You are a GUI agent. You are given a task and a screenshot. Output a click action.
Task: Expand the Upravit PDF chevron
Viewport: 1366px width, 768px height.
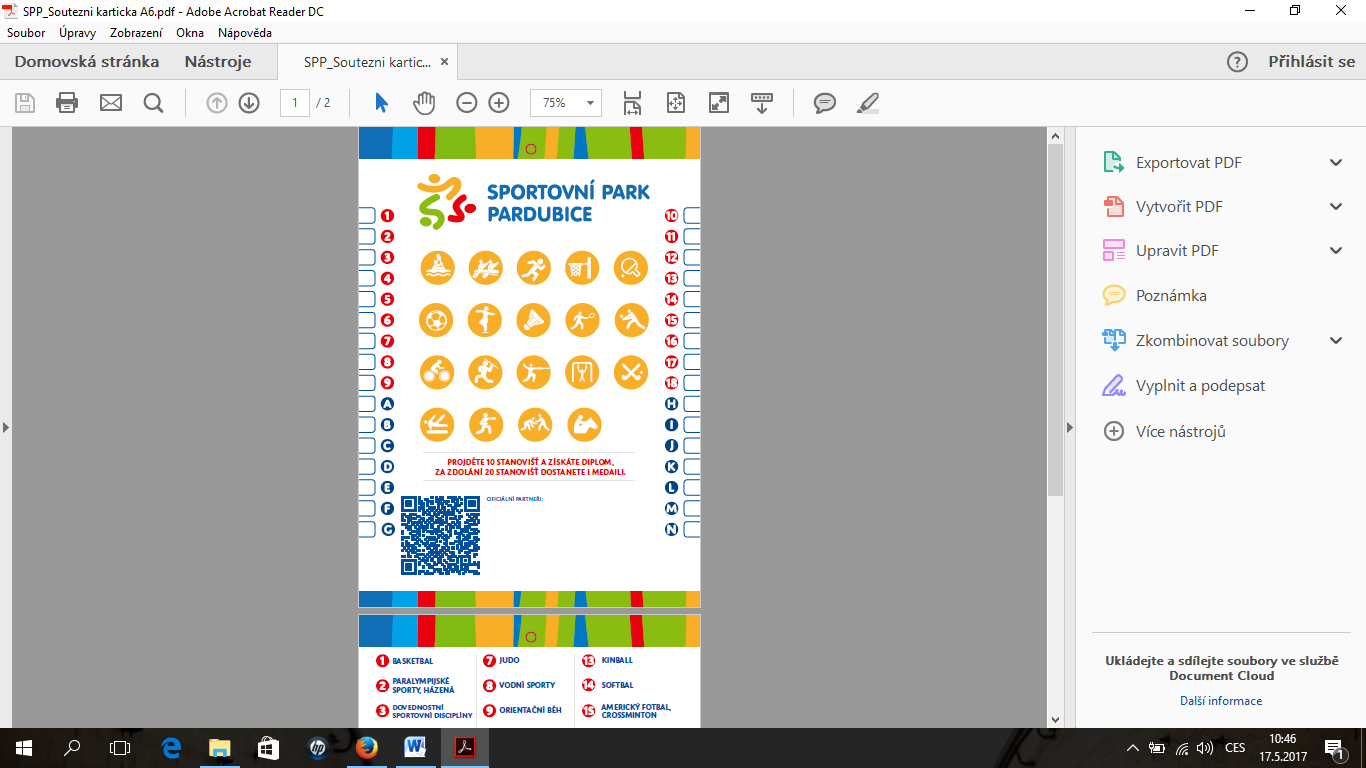coord(1336,250)
